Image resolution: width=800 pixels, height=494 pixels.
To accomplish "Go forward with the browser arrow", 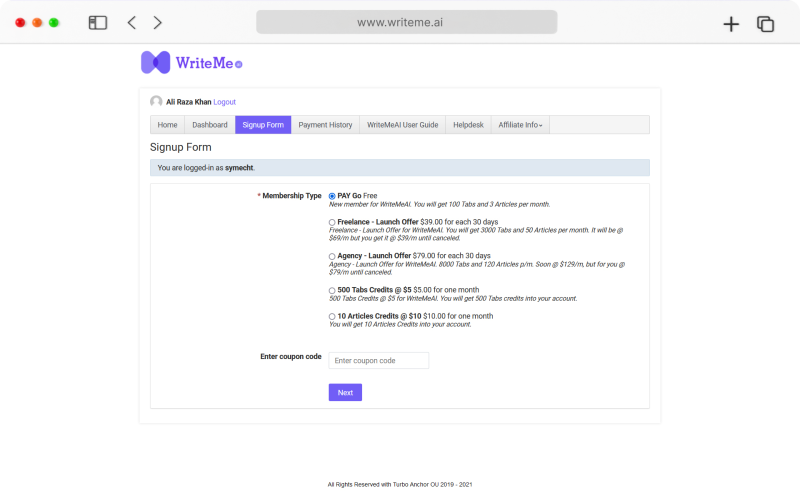I will pos(158,22).
